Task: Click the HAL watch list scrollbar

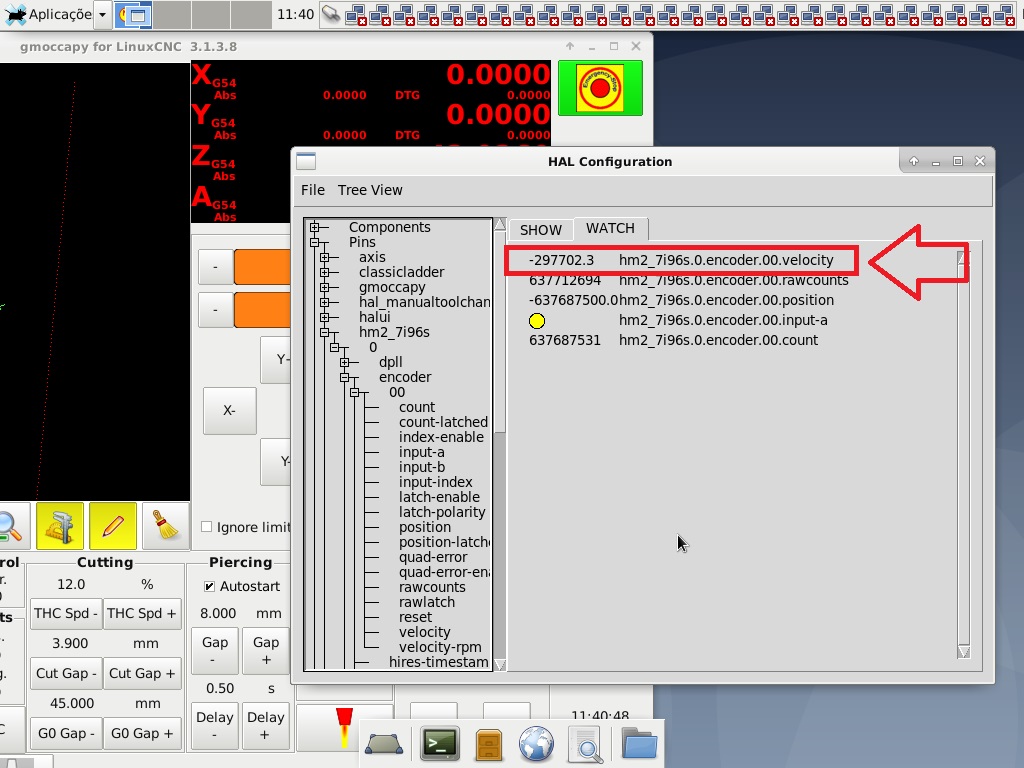Action: point(962,450)
